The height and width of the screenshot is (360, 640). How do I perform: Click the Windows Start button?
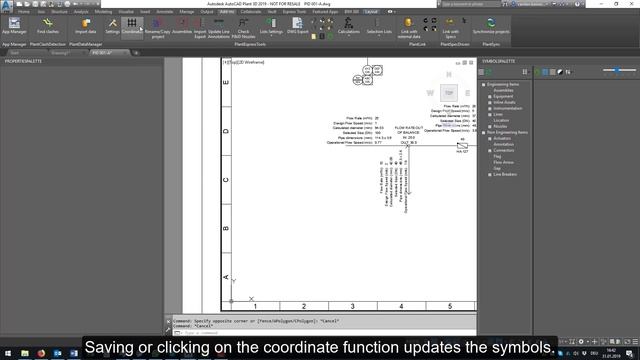[8, 353]
